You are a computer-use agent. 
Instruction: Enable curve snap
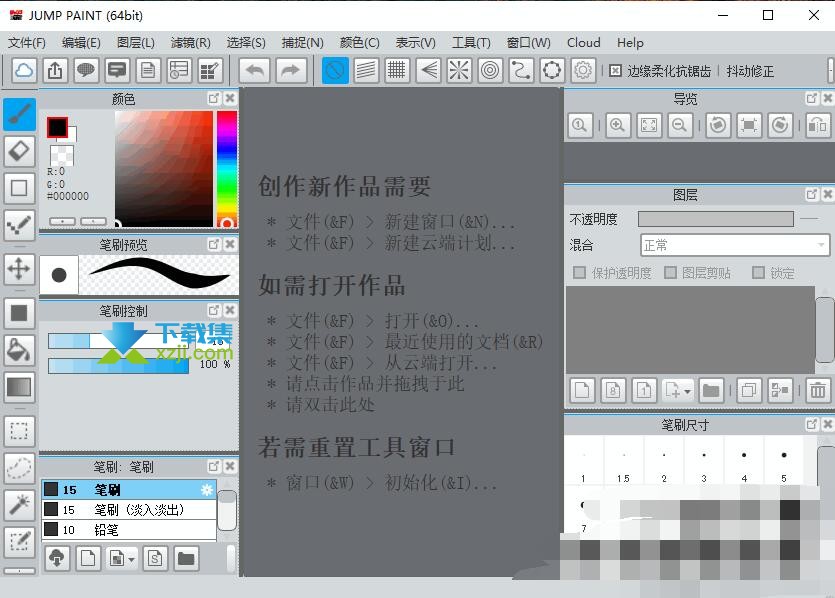(x=521, y=70)
